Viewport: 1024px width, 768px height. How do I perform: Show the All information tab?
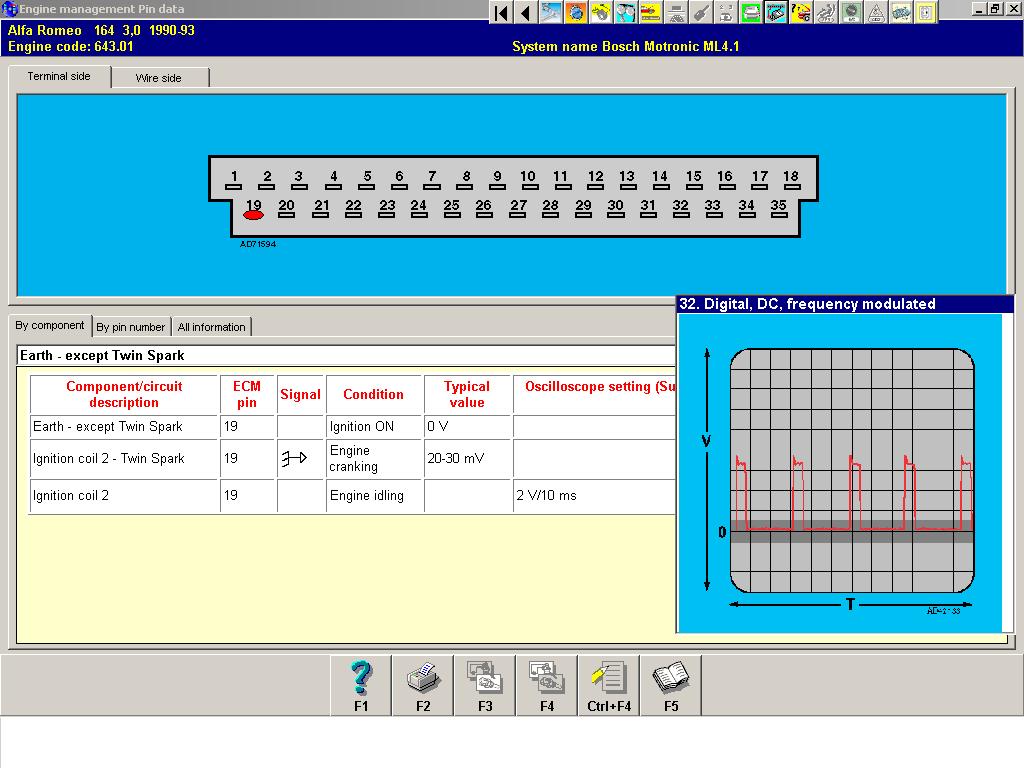(212, 327)
